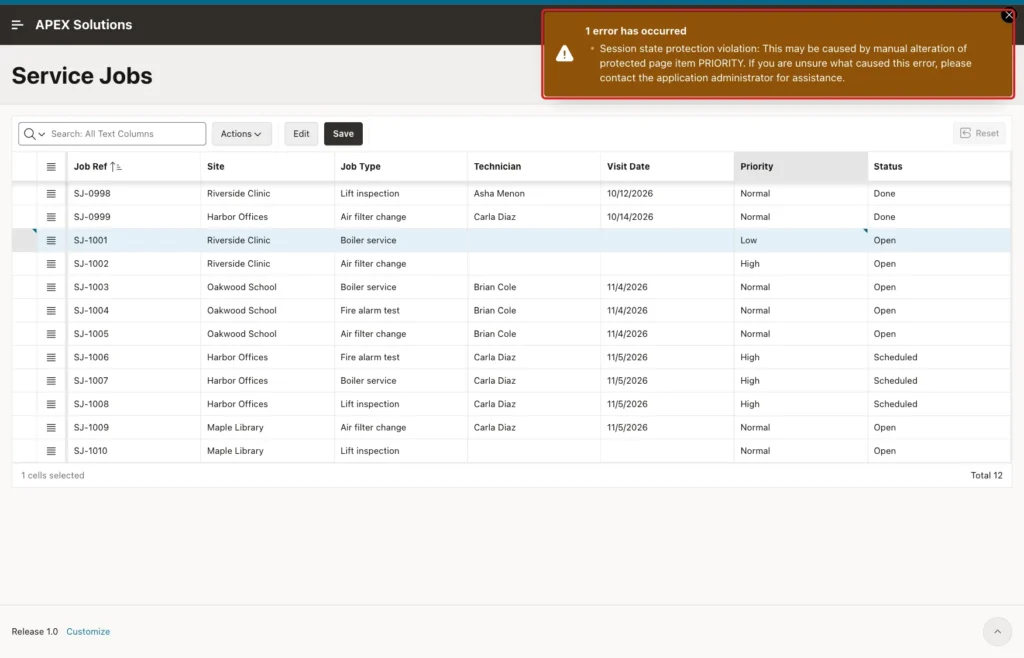This screenshot has width=1024, height=658.
Task: Select the Asha Menon technician cell
Action: pos(534,193)
